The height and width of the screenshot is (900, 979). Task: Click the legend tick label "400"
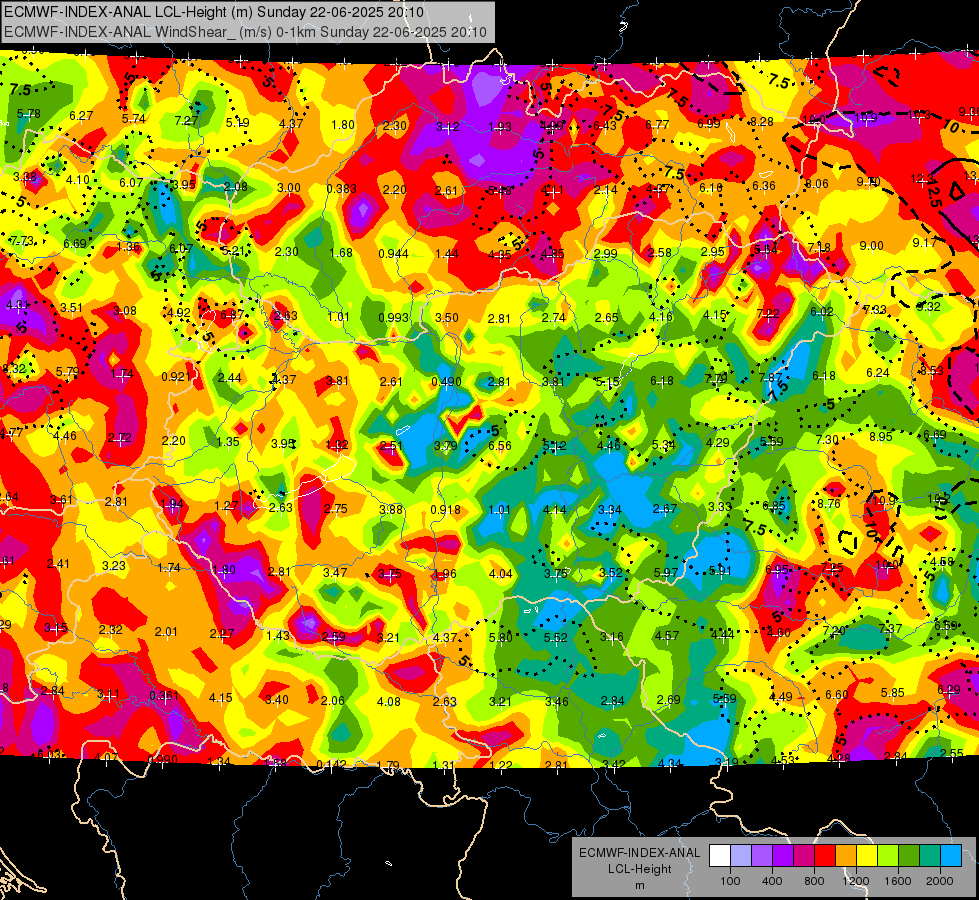click(772, 881)
